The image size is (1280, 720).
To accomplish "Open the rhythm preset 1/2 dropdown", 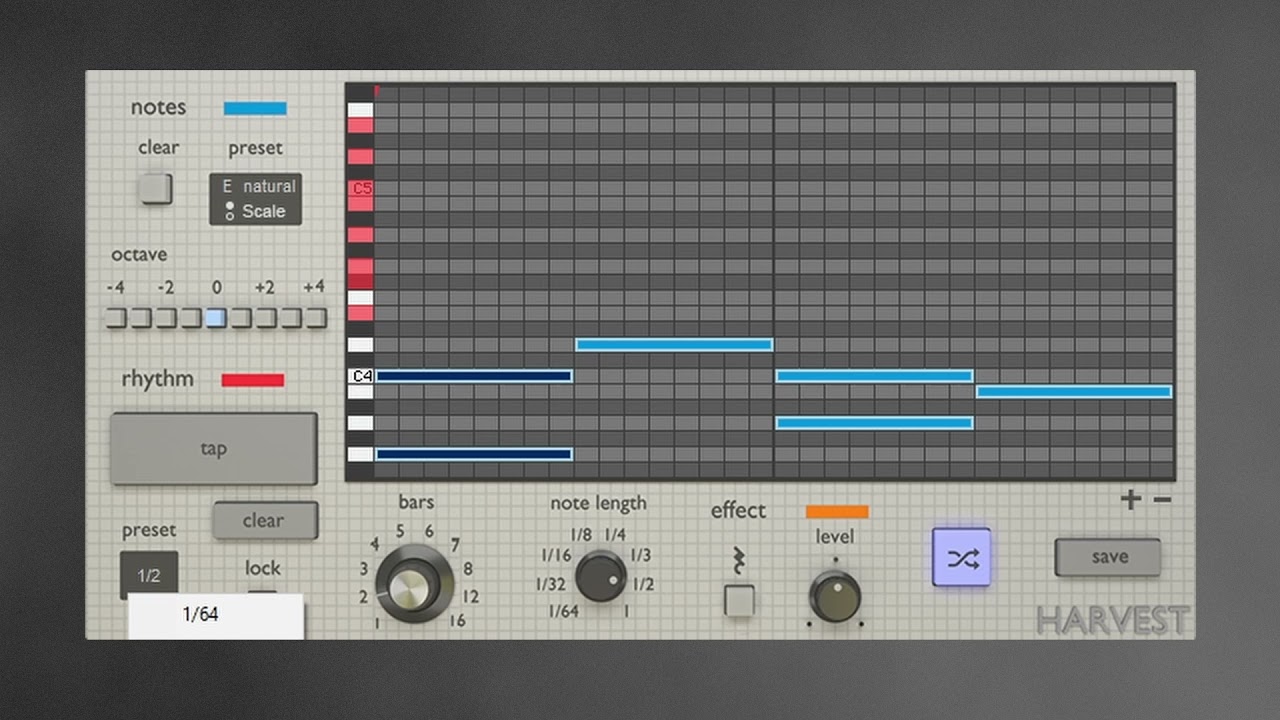I will coord(149,575).
